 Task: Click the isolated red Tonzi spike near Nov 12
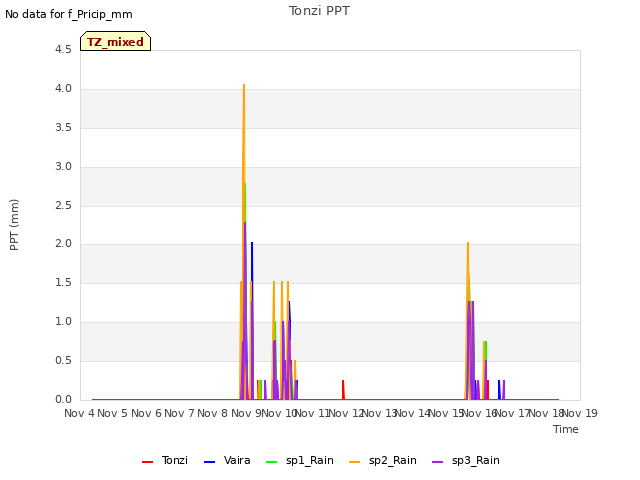(x=343, y=390)
